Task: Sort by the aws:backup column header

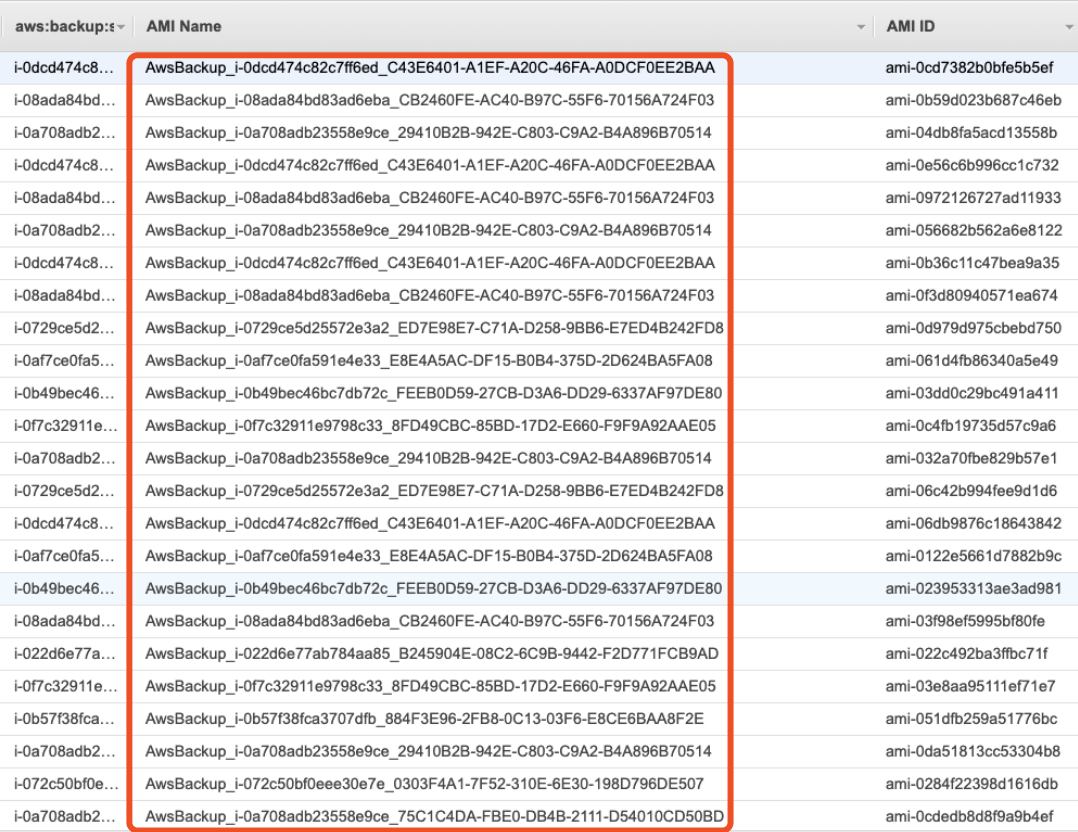Action: click(x=65, y=26)
